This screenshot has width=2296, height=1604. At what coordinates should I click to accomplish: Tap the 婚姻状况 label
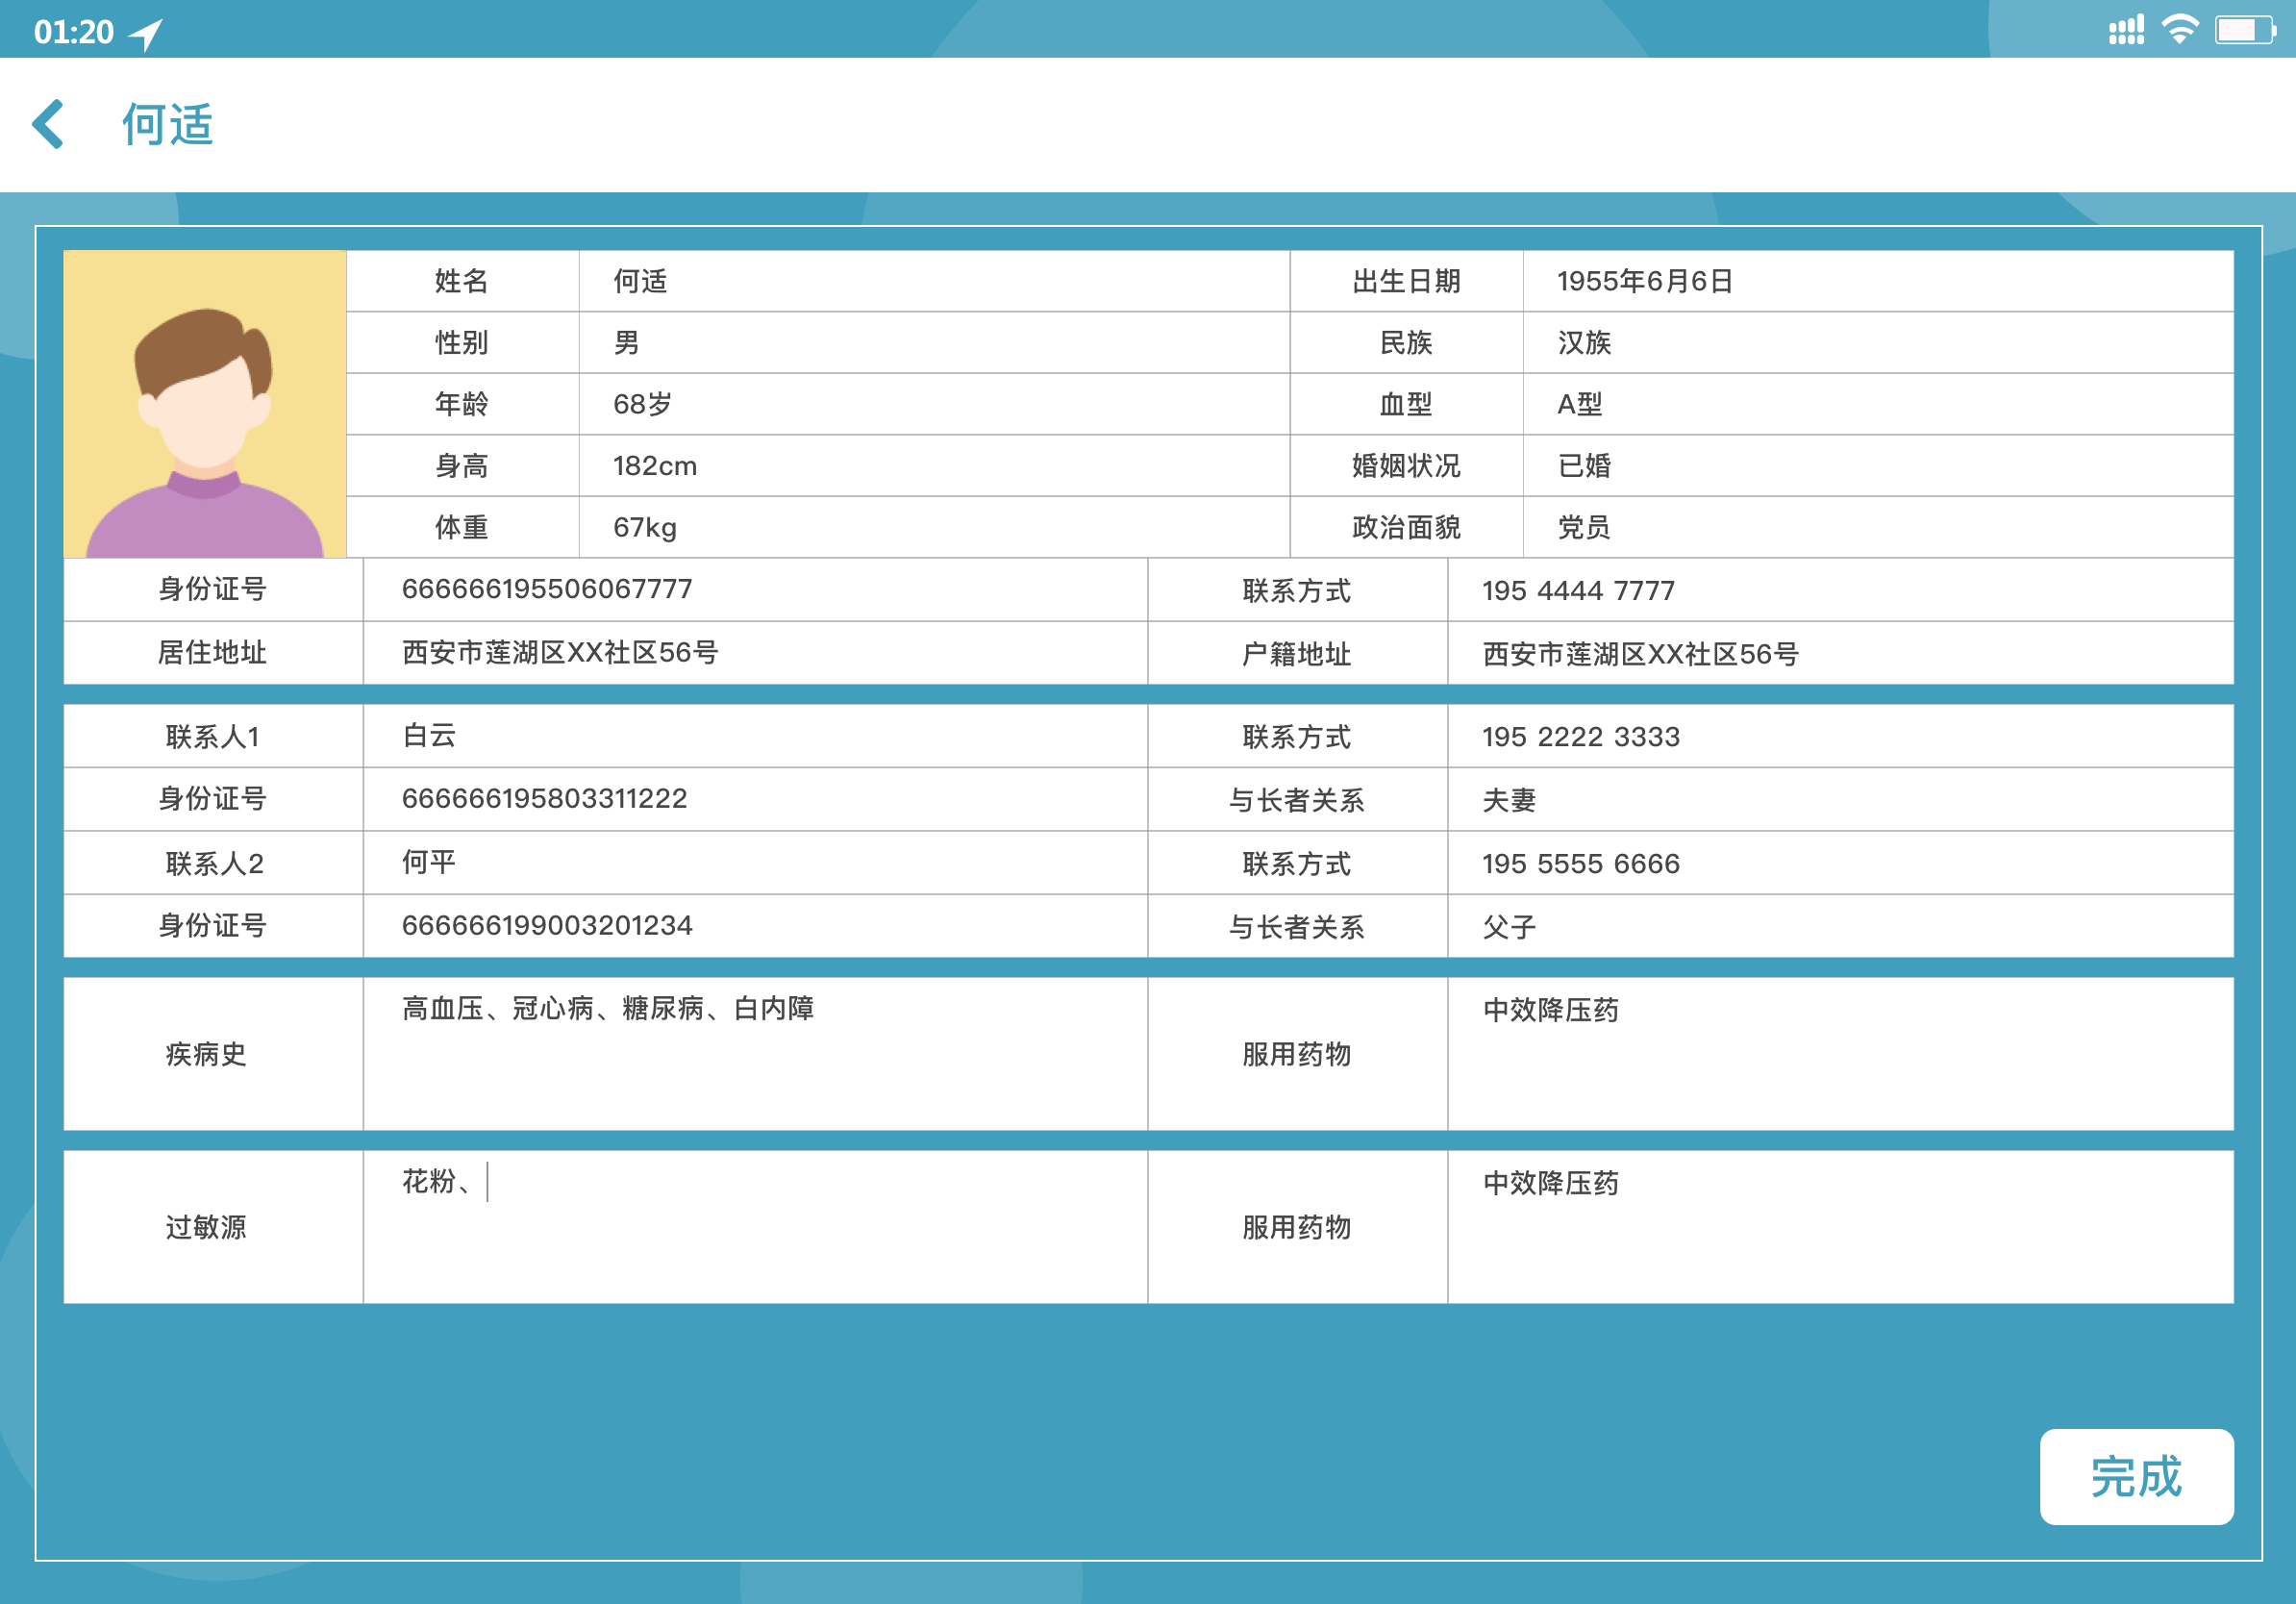(x=1406, y=466)
